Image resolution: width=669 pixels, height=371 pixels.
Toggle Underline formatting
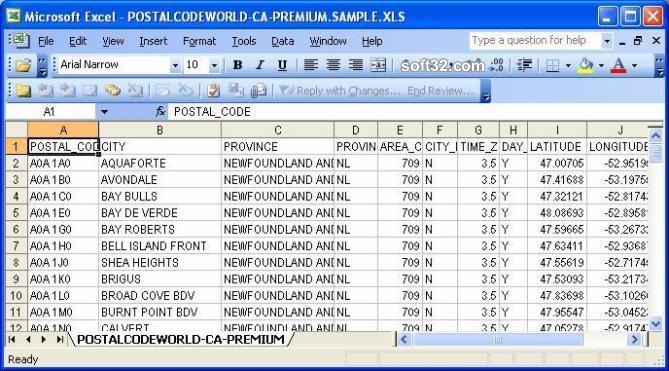click(x=282, y=65)
